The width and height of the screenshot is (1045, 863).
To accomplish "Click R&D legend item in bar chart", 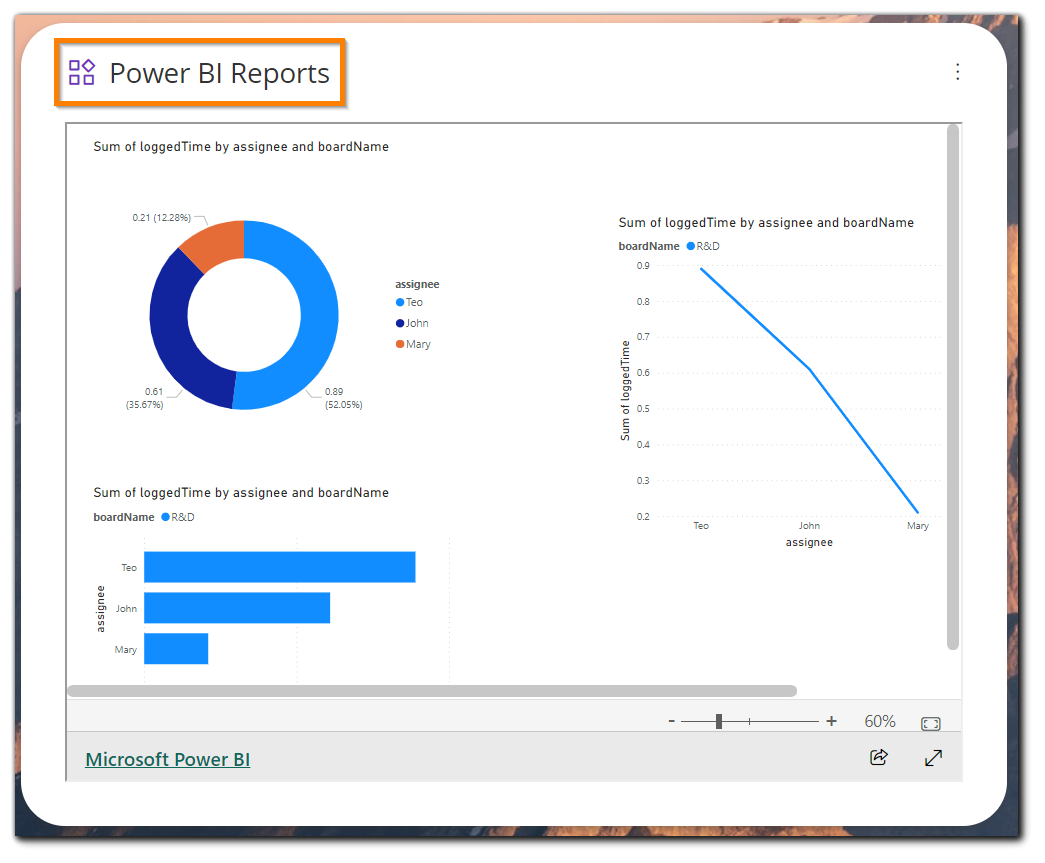I will point(178,517).
